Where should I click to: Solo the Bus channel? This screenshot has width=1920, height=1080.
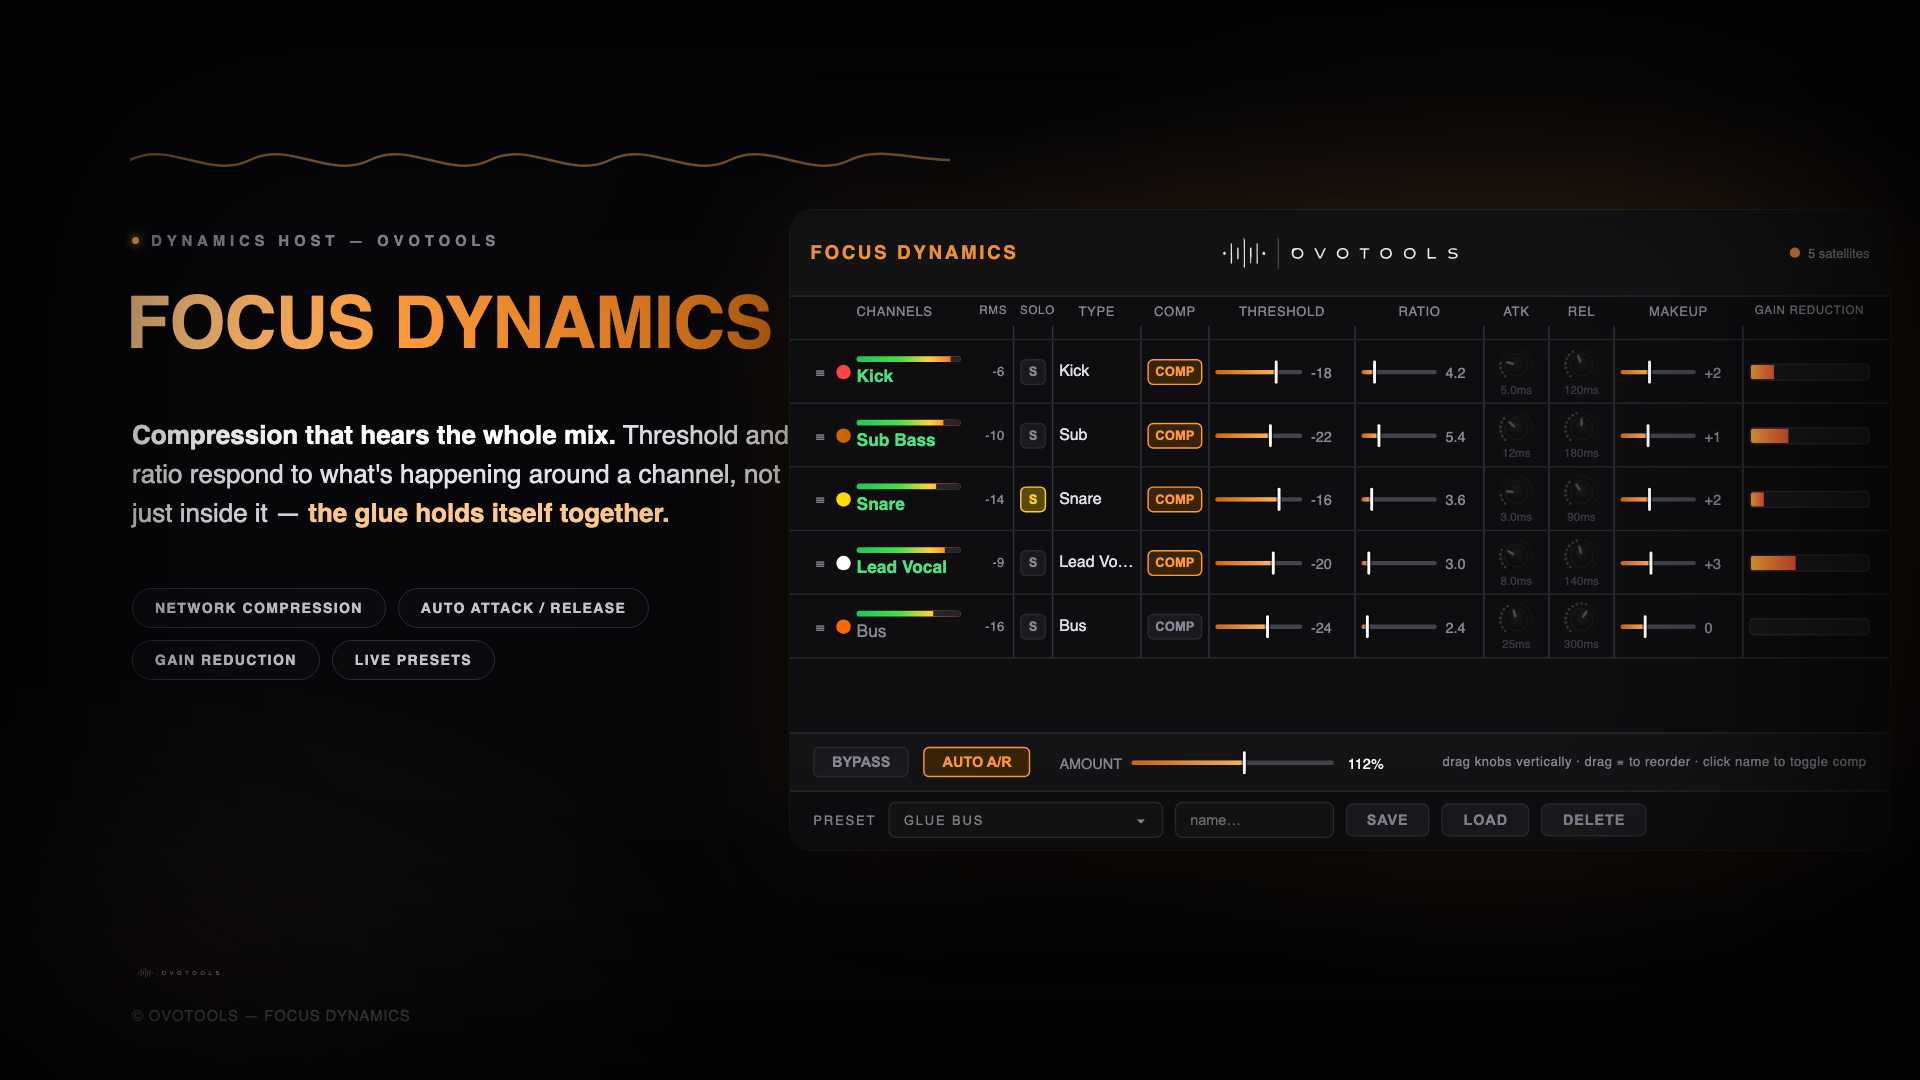[x=1033, y=627]
